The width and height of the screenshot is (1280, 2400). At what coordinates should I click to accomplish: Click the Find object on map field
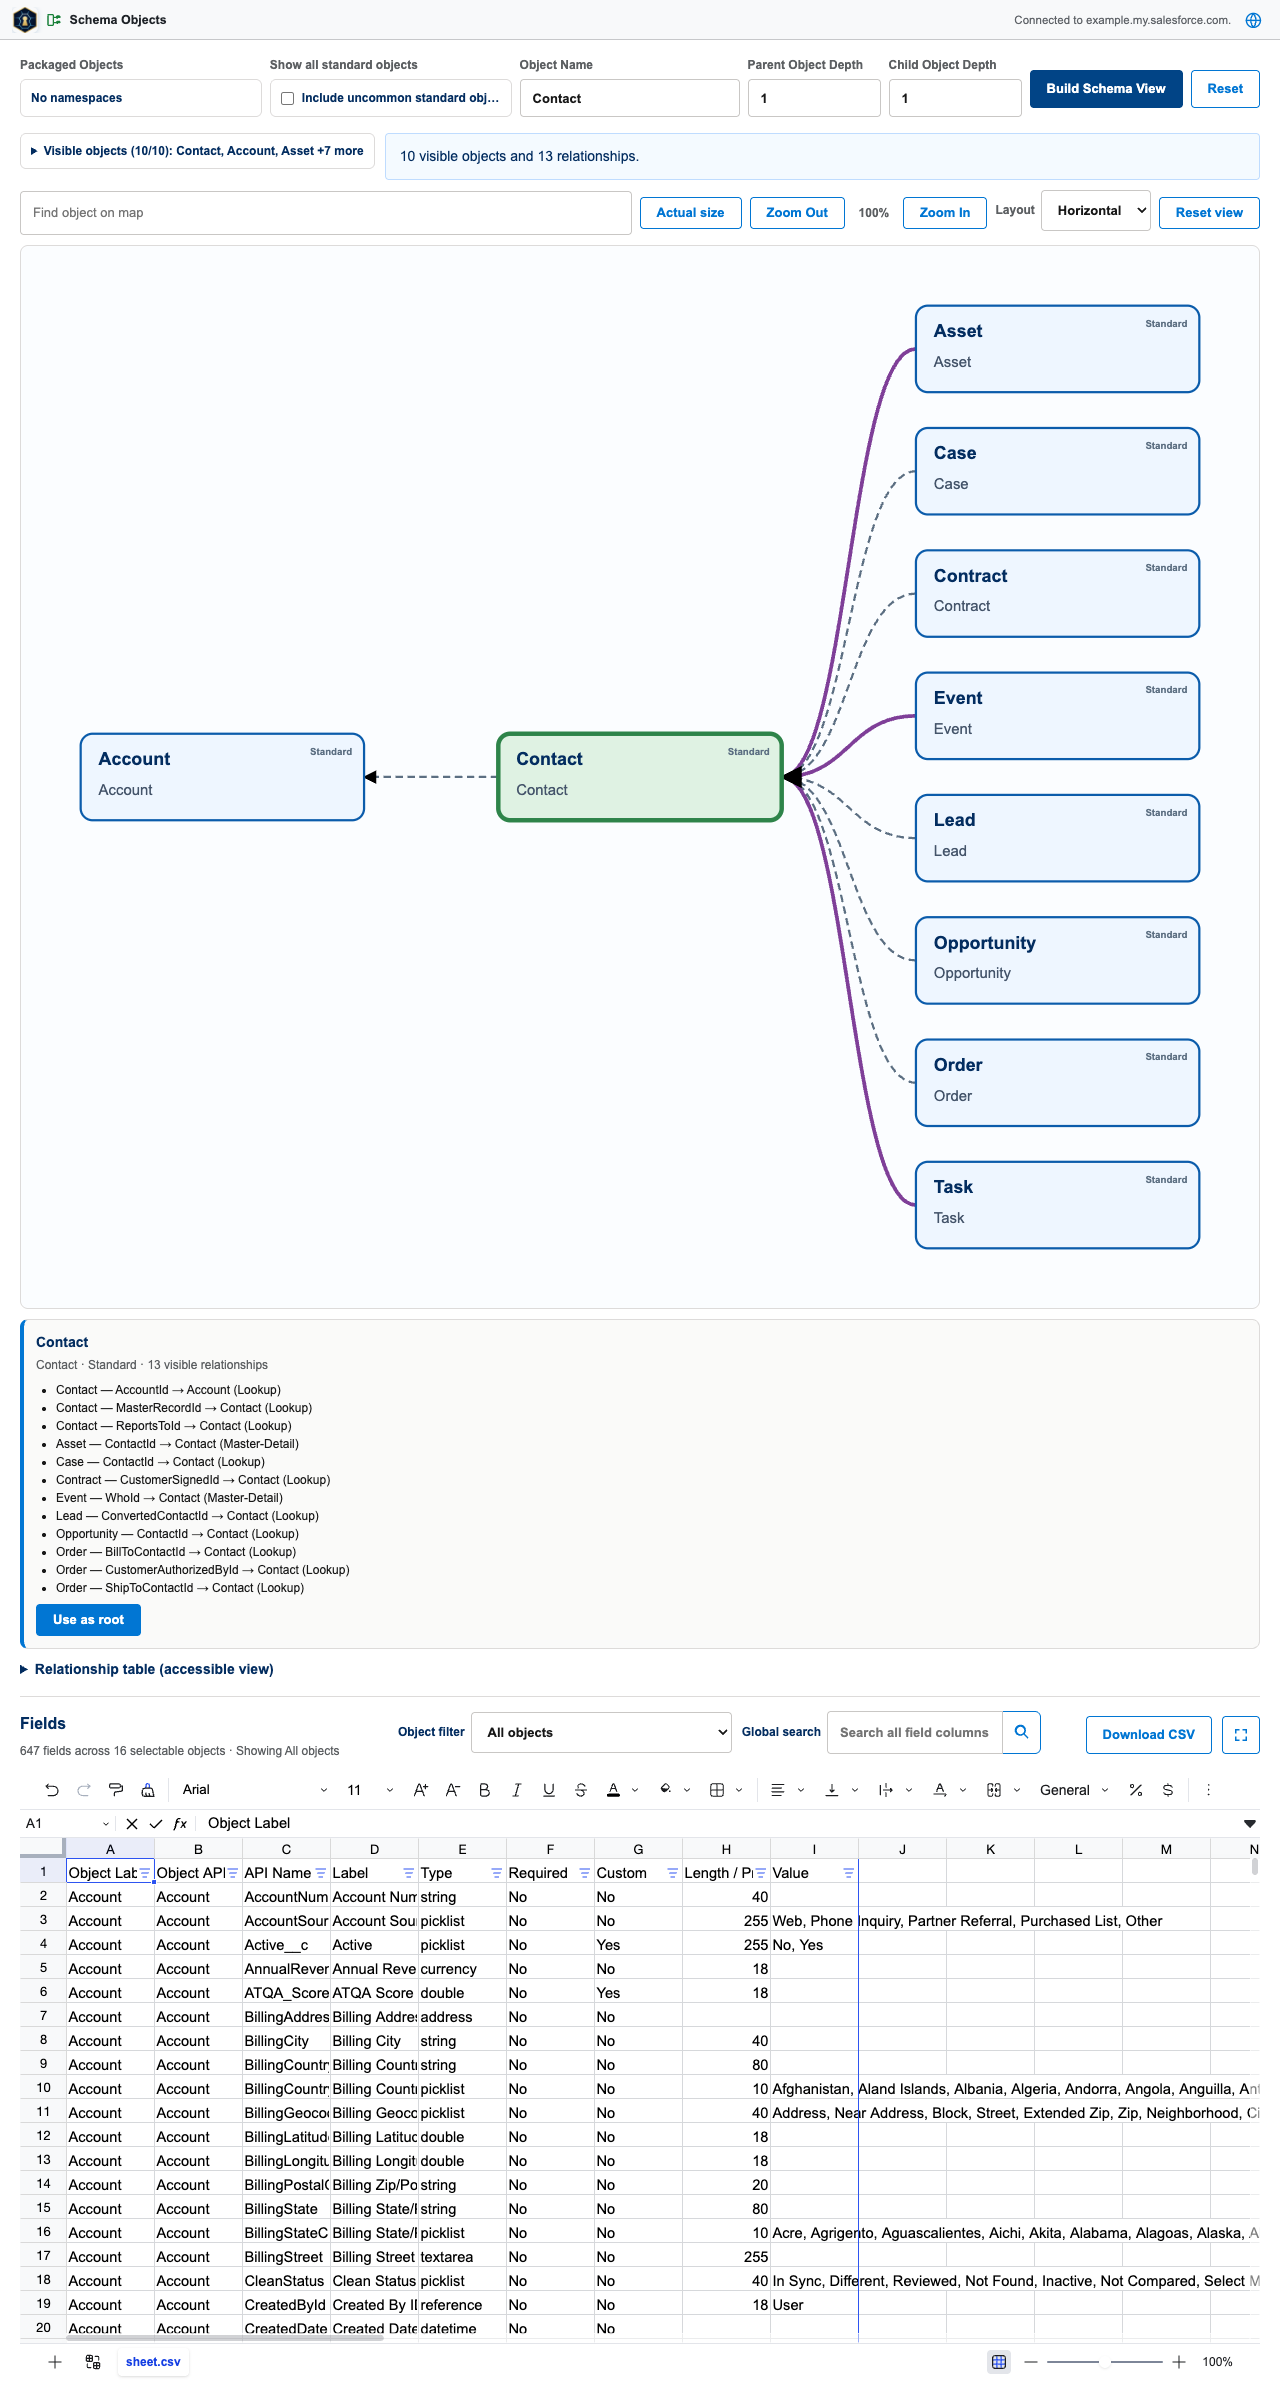326,213
